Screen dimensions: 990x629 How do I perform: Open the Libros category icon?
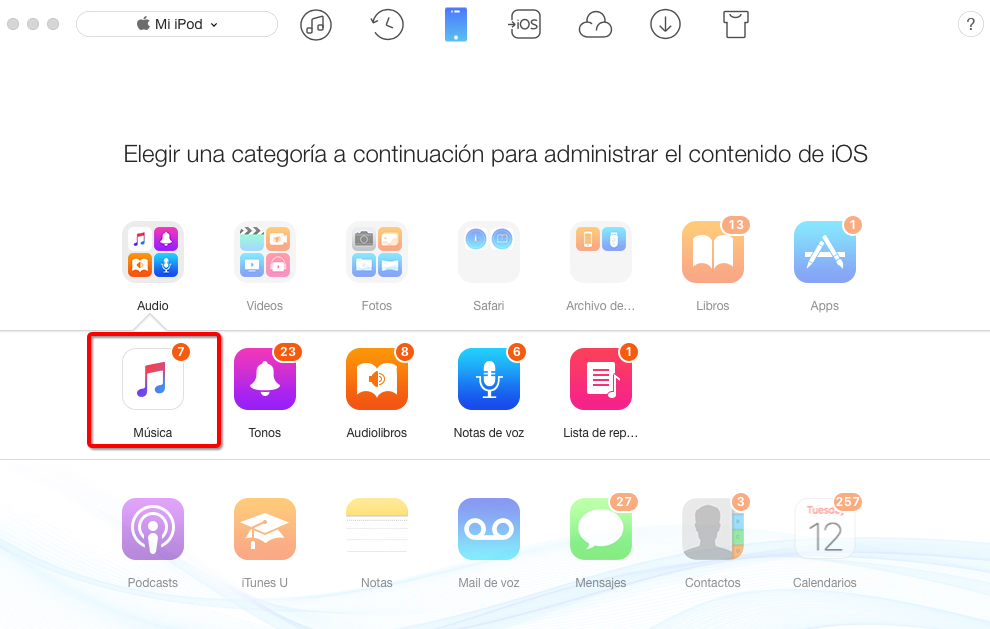click(713, 252)
